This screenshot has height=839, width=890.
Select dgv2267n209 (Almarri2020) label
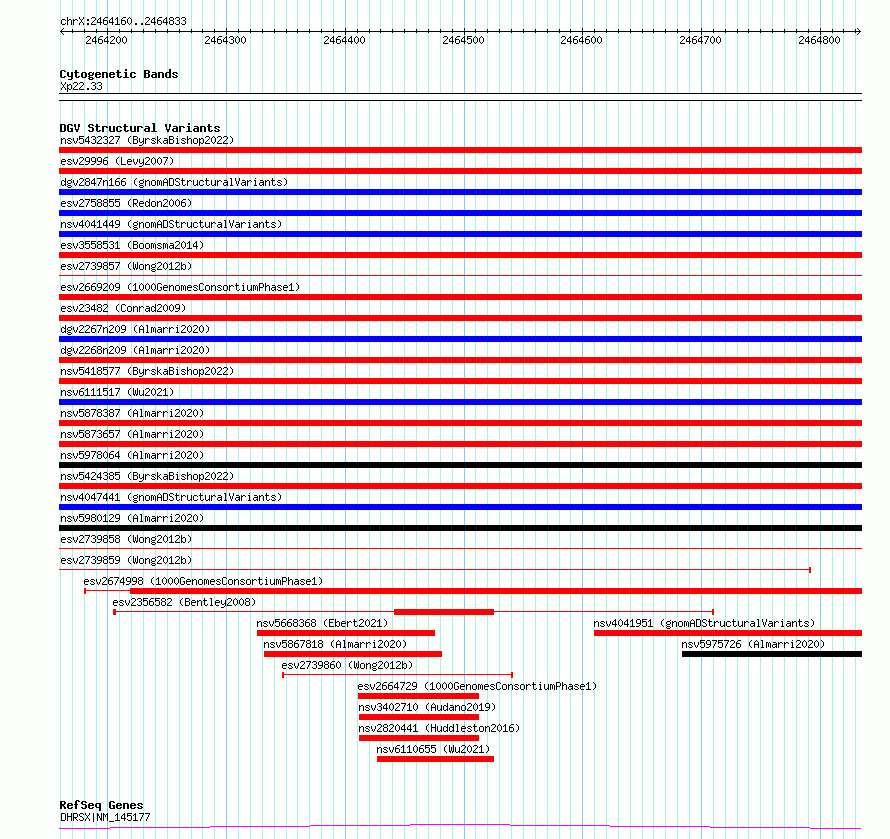click(x=135, y=329)
